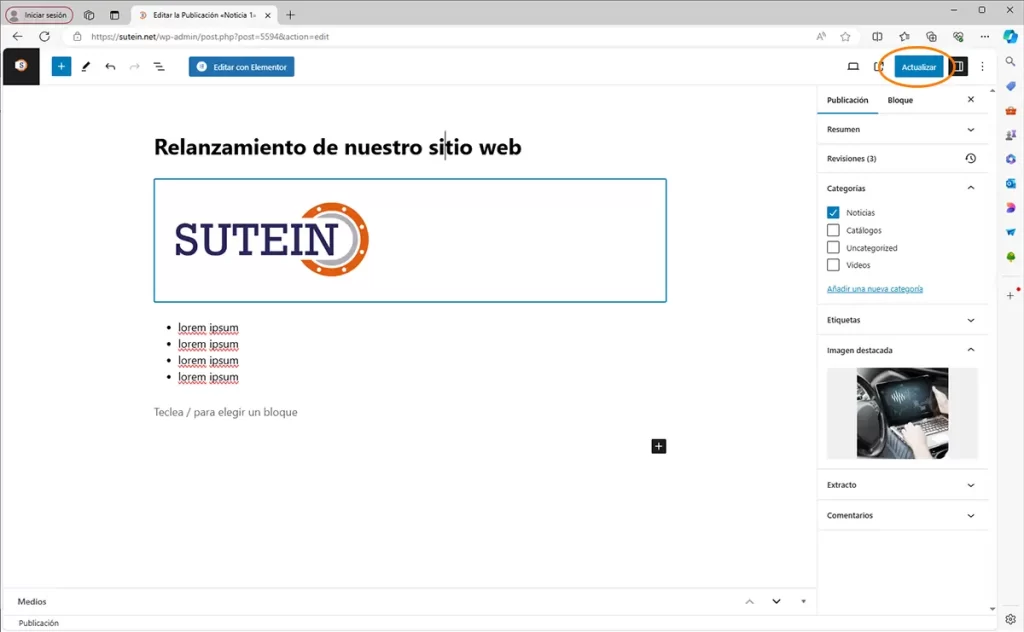
Task: Add this page to favorites star
Action: pyautogui.click(x=845, y=37)
